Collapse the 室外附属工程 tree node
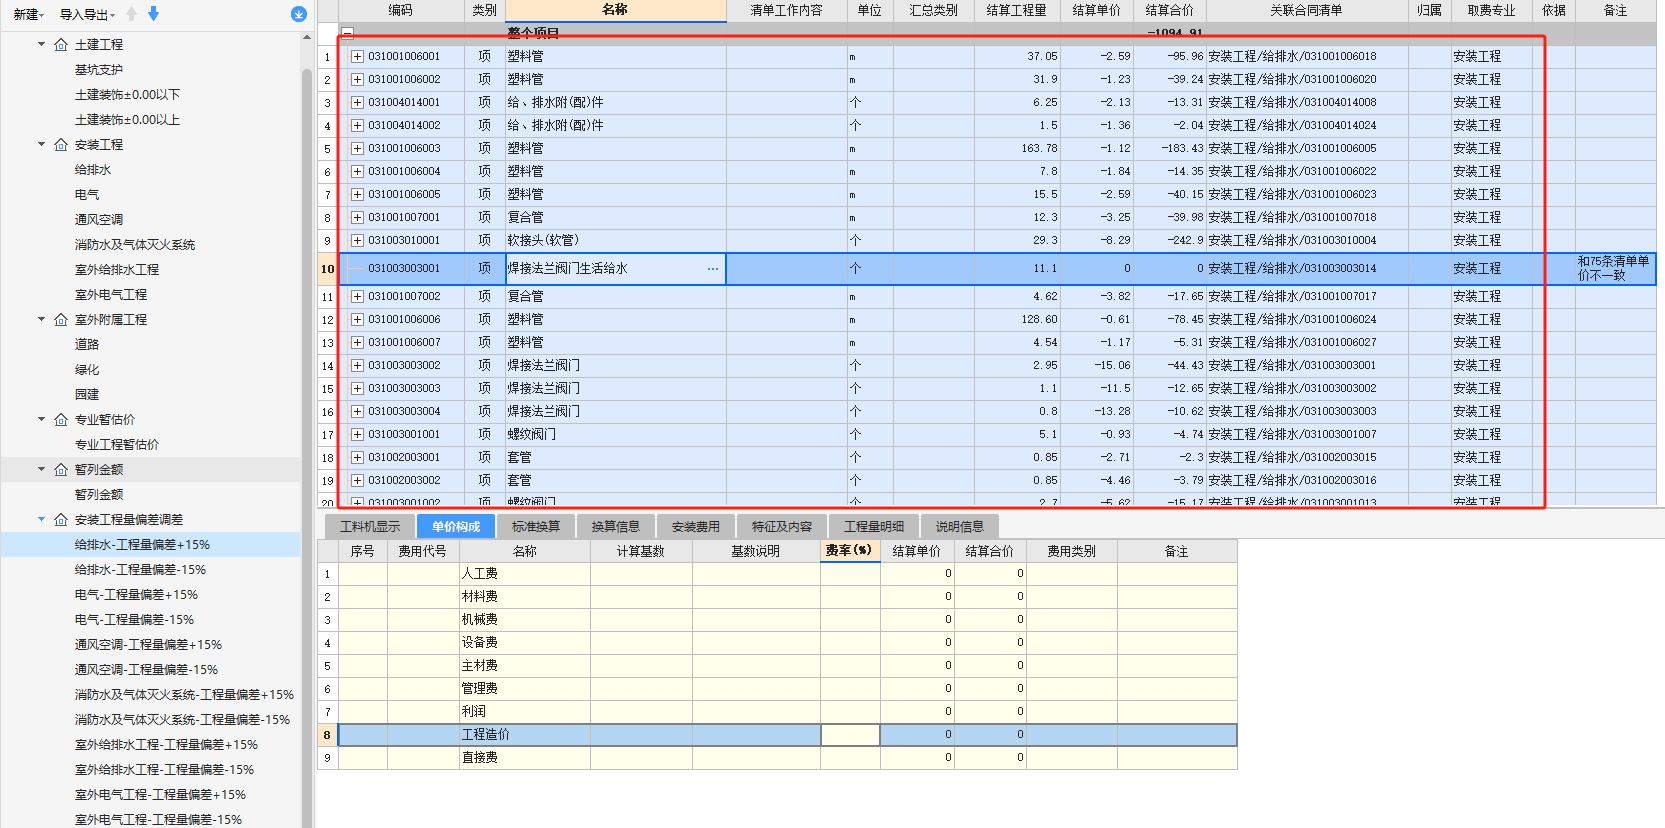Viewport: 1665px width, 828px height. tap(41, 319)
